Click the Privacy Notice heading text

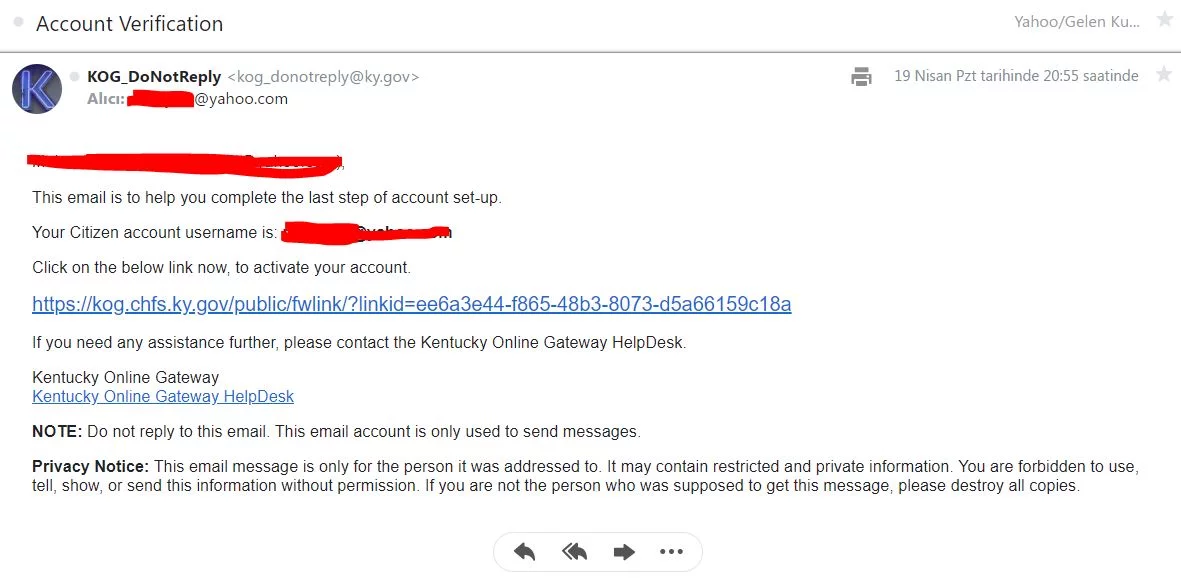[90, 466]
